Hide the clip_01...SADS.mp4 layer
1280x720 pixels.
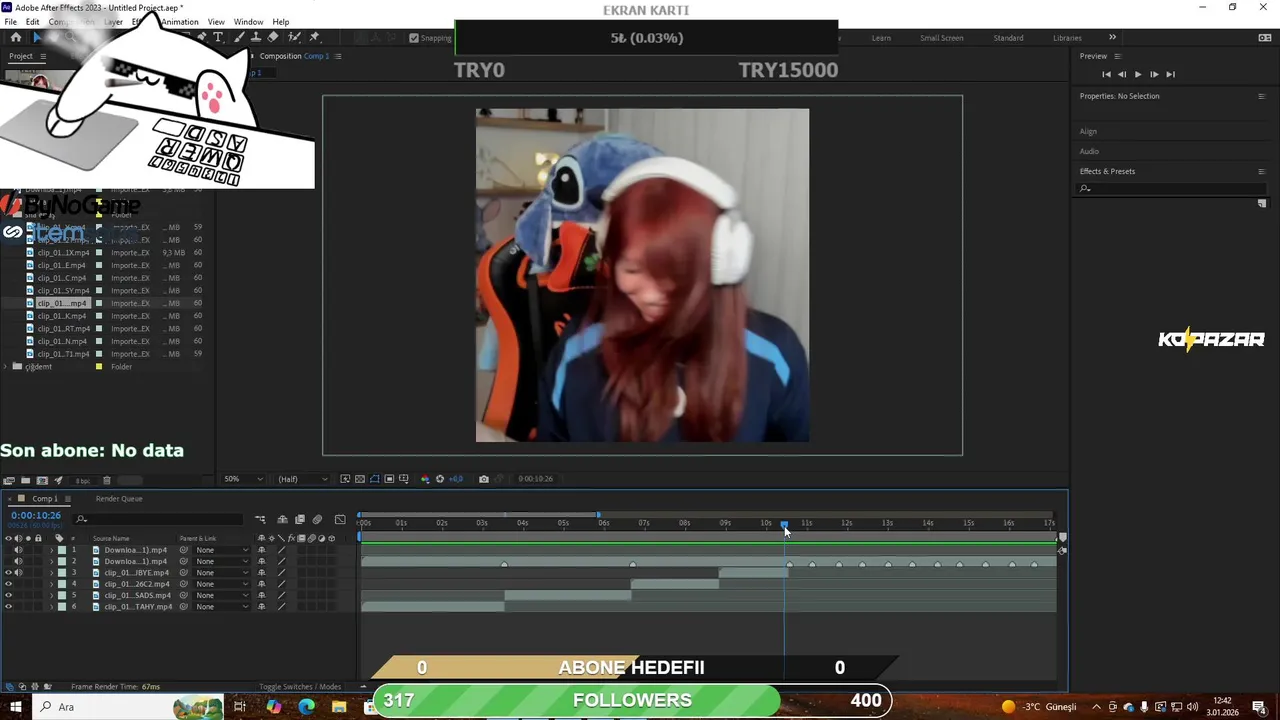click(8, 596)
